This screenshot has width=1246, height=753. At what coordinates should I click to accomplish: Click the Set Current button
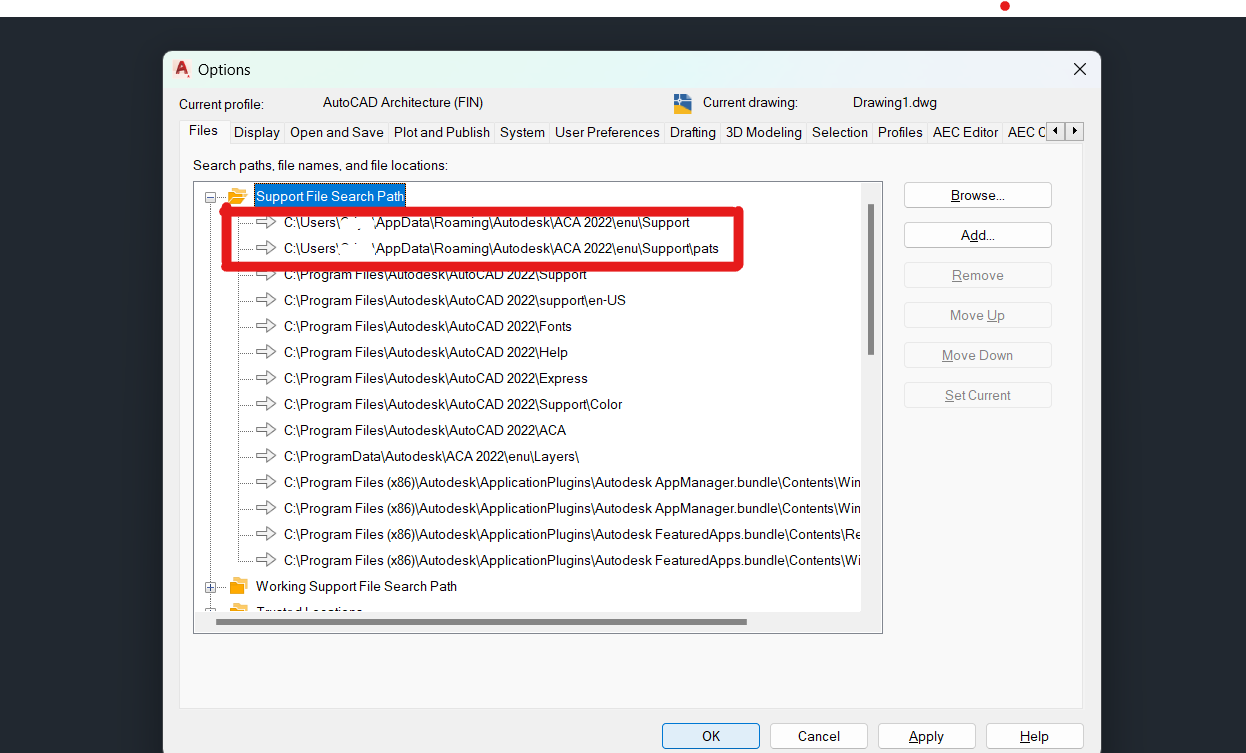click(978, 395)
